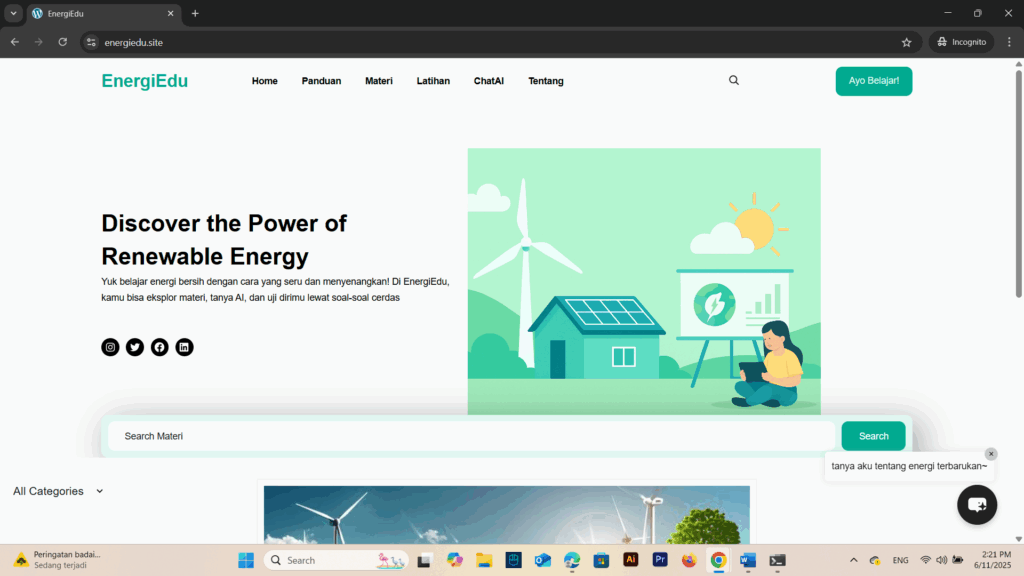
Task: Open Microsoft Word from the taskbar
Action: point(748,560)
